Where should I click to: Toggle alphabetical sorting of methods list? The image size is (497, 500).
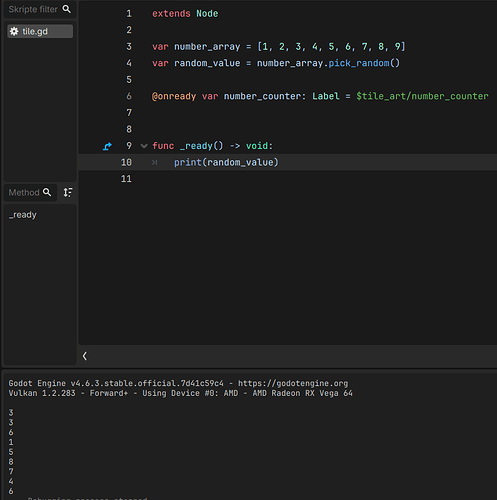tap(68, 192)
